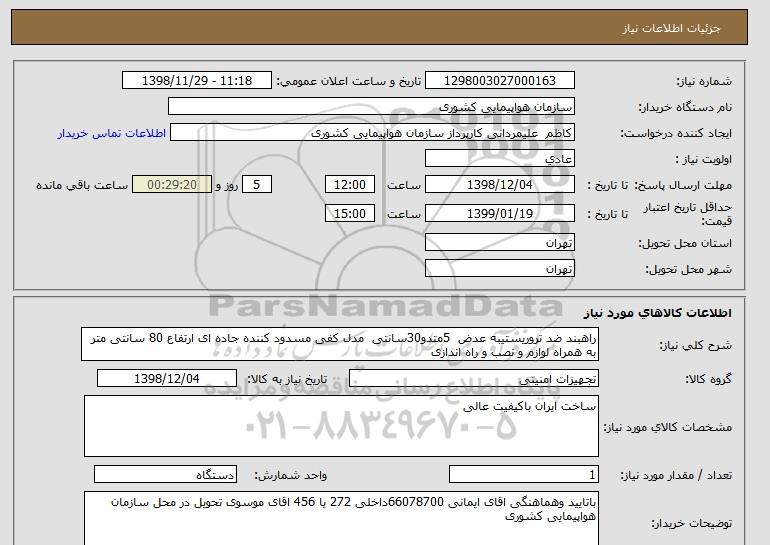Click the price validity date 1399/01/19
This screenshot has height=545, width=770.
pos(499,214)
